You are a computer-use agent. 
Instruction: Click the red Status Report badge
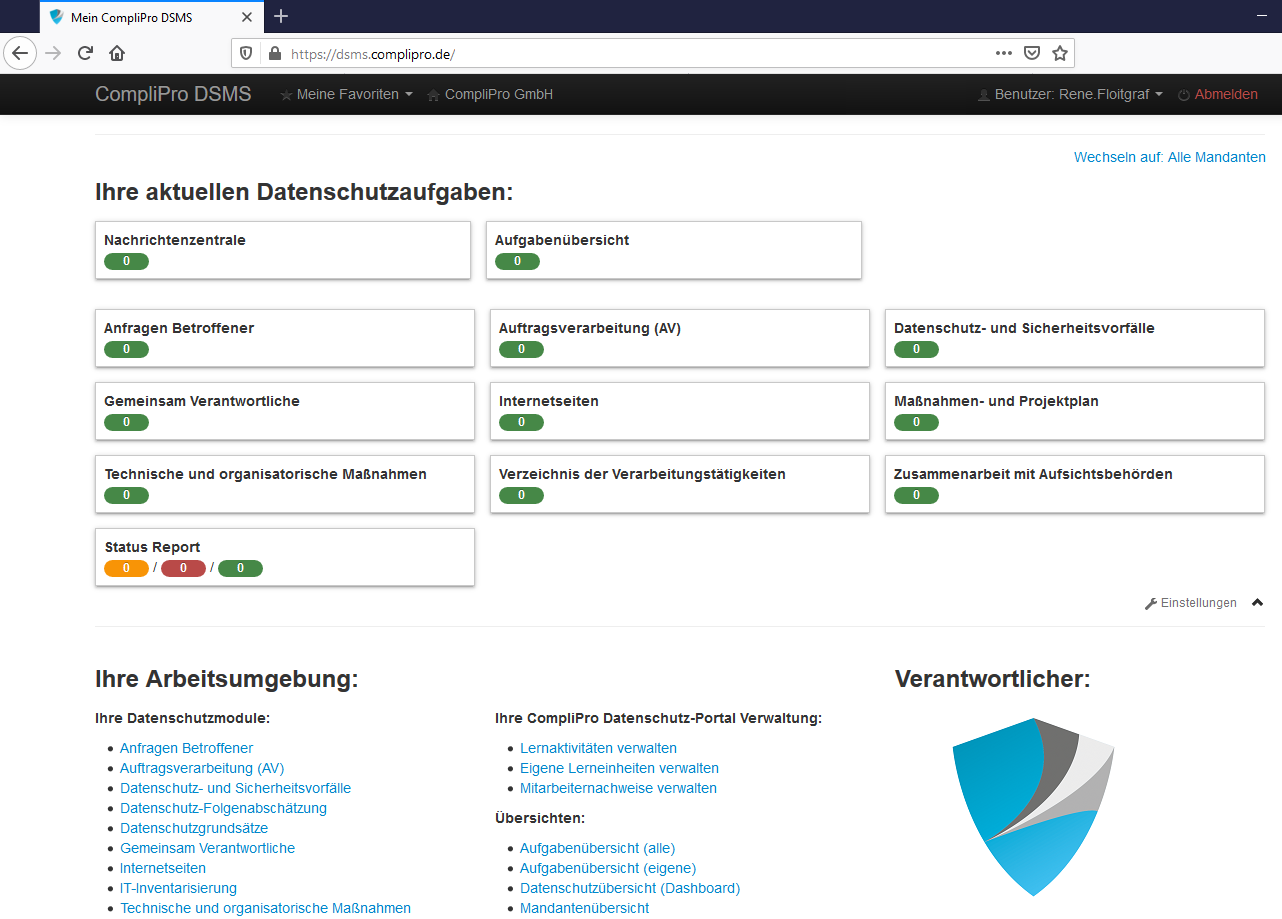coord(183,568)
